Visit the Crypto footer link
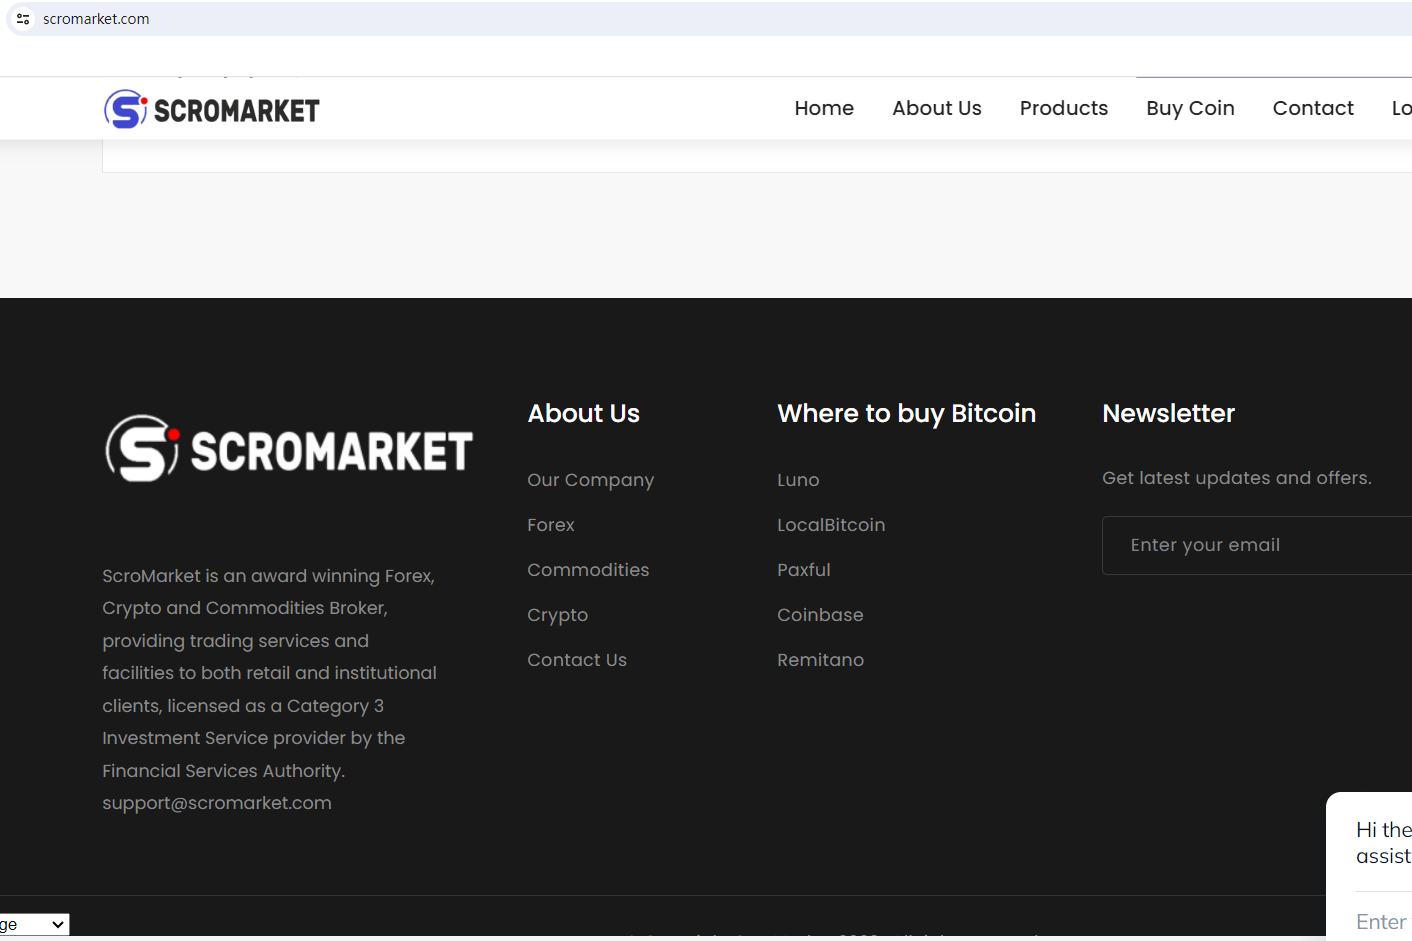Image resolution: width=1412 pixels, height=941 pixels. (x=557, y=615)
